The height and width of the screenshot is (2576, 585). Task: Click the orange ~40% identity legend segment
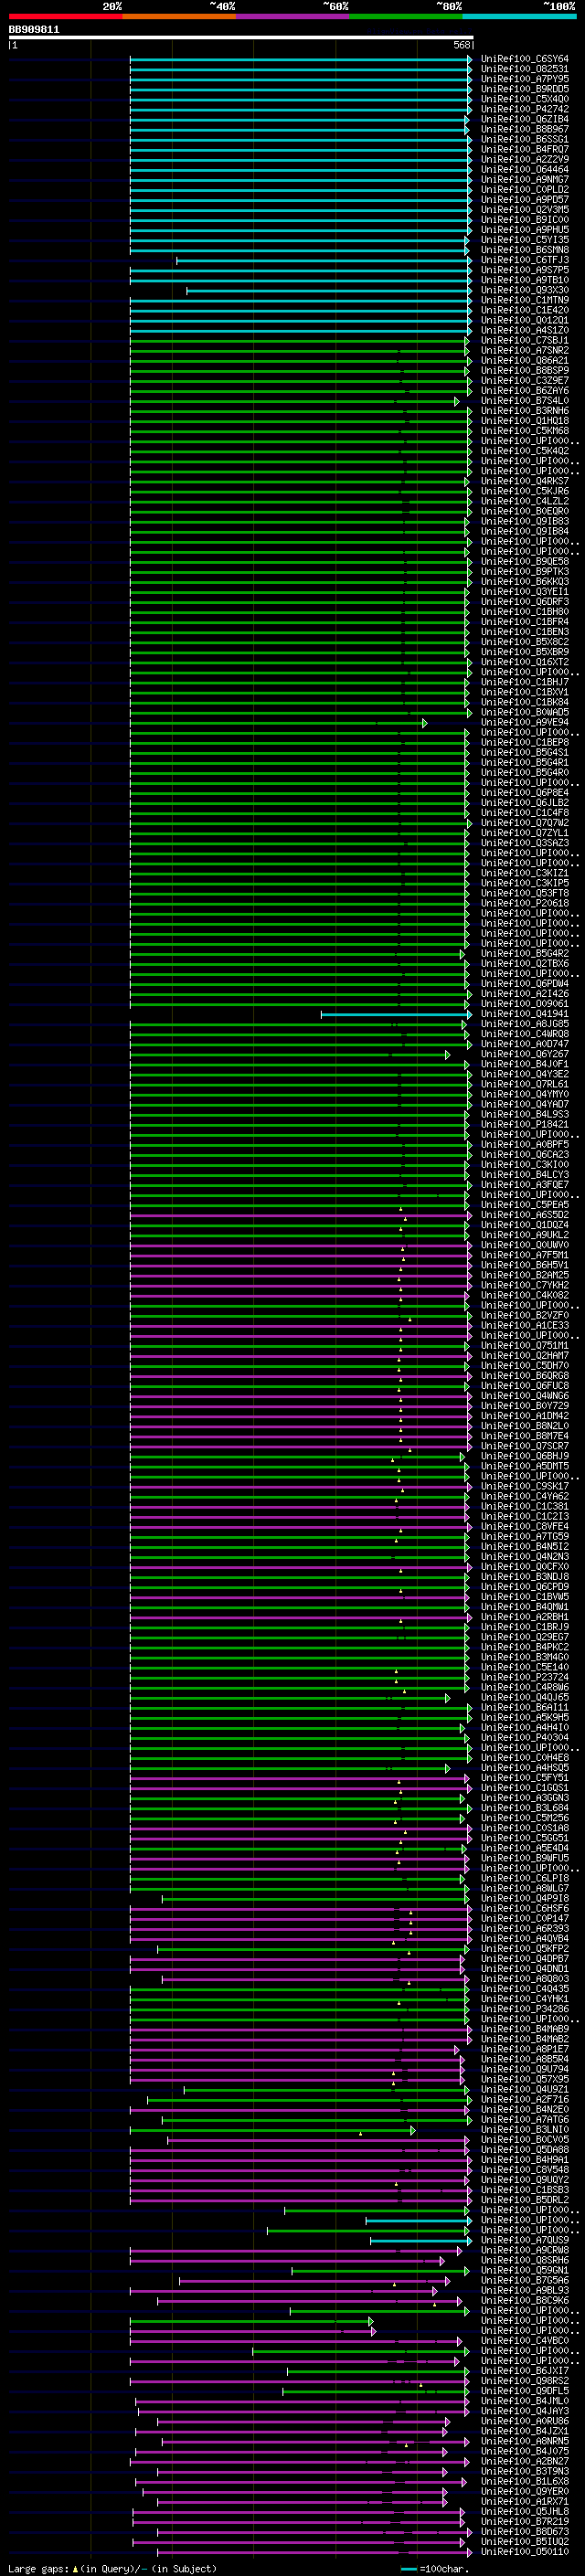(179, 16)
